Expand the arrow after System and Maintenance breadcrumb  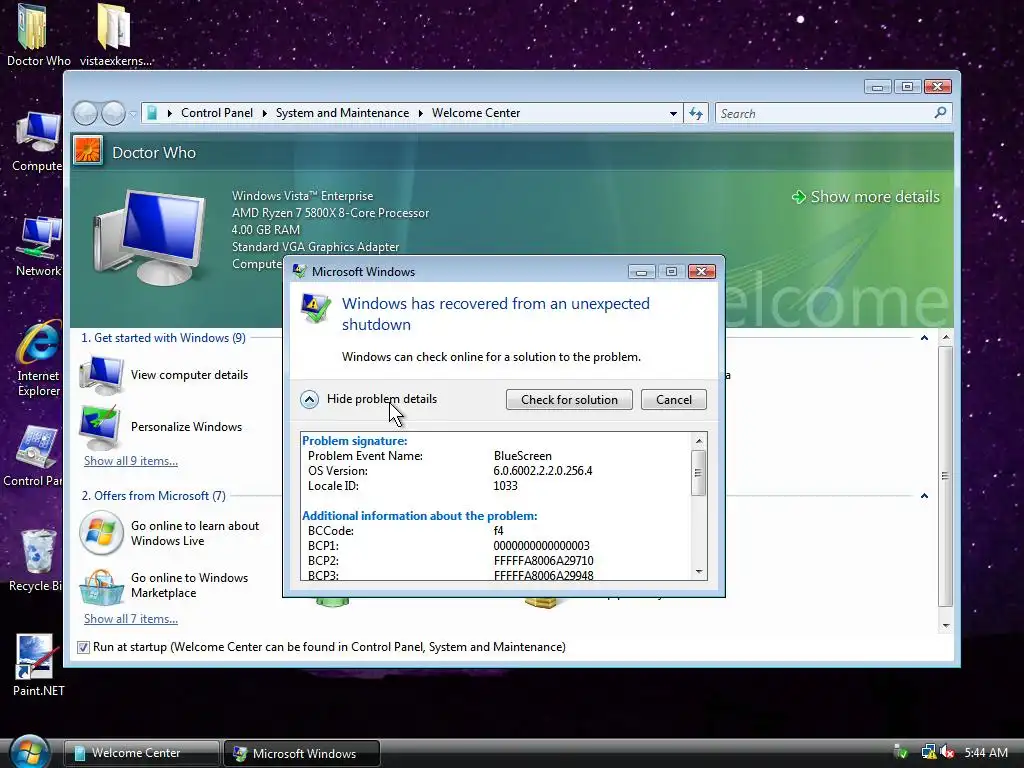[x=421, y=113]
